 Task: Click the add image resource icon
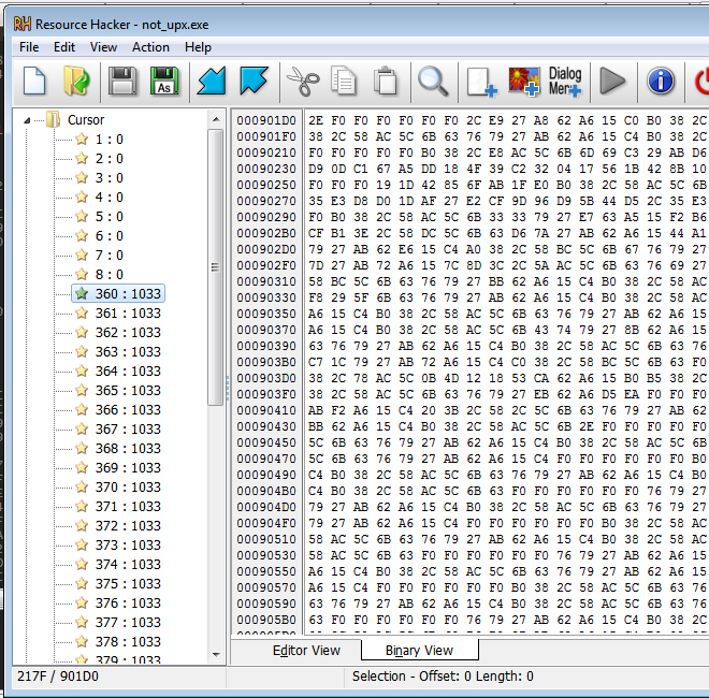click(x=524, y=81)
